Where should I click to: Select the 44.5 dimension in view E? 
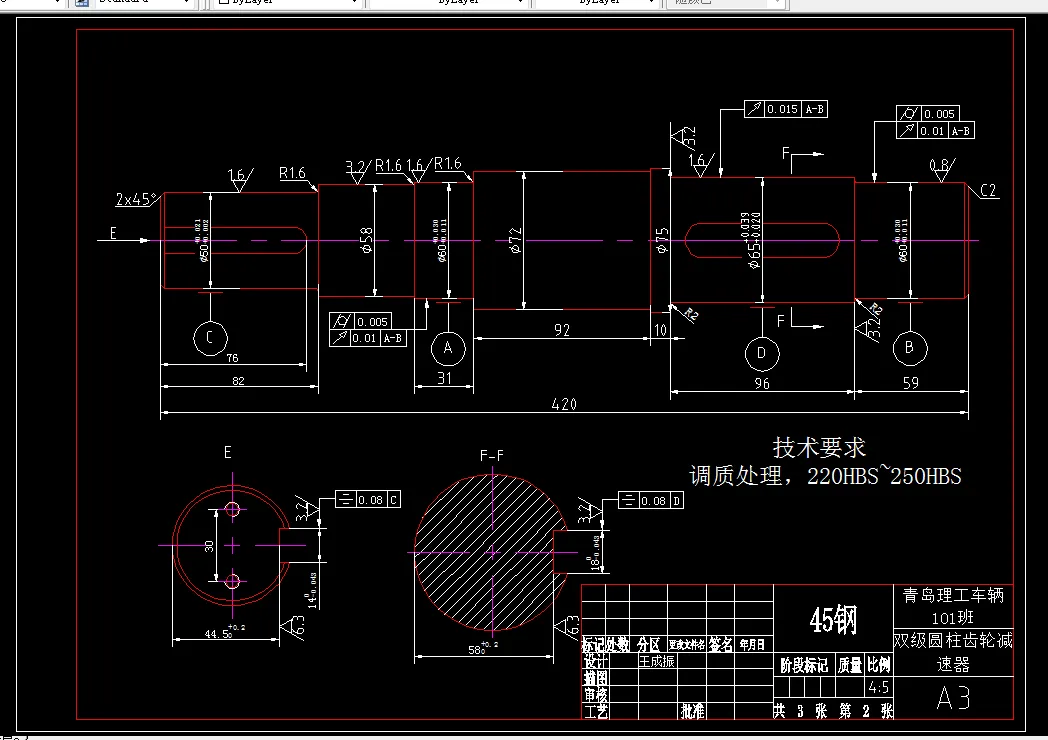click(225, 632)
